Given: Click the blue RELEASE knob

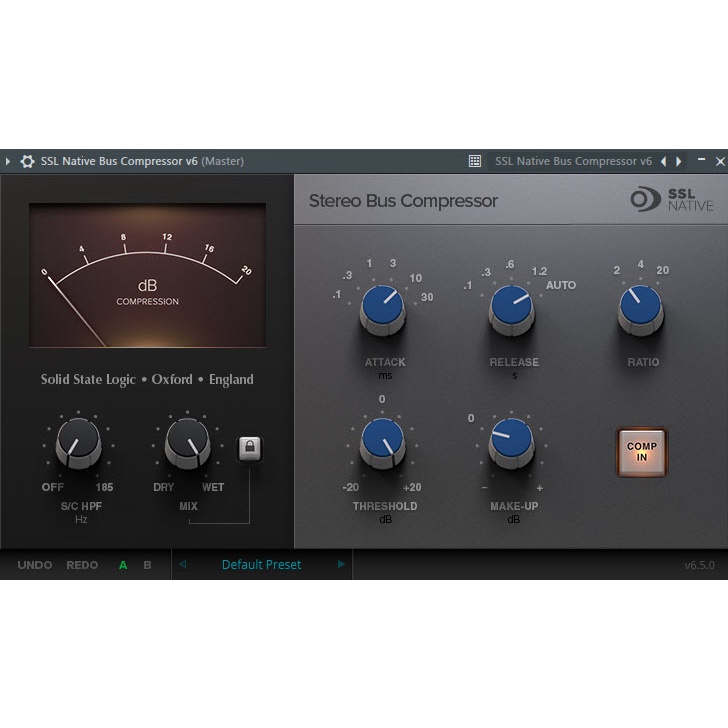Looking at the screenshot, I should tap(511, 308).
